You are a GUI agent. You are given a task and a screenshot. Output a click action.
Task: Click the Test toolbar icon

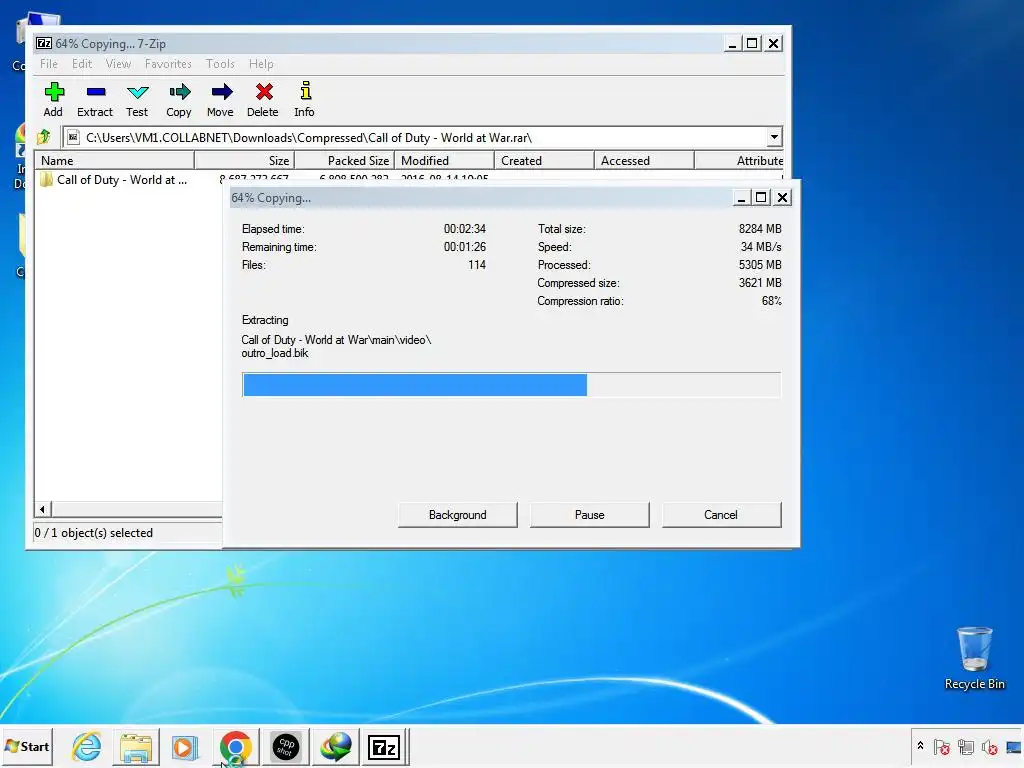click(137, 99)
